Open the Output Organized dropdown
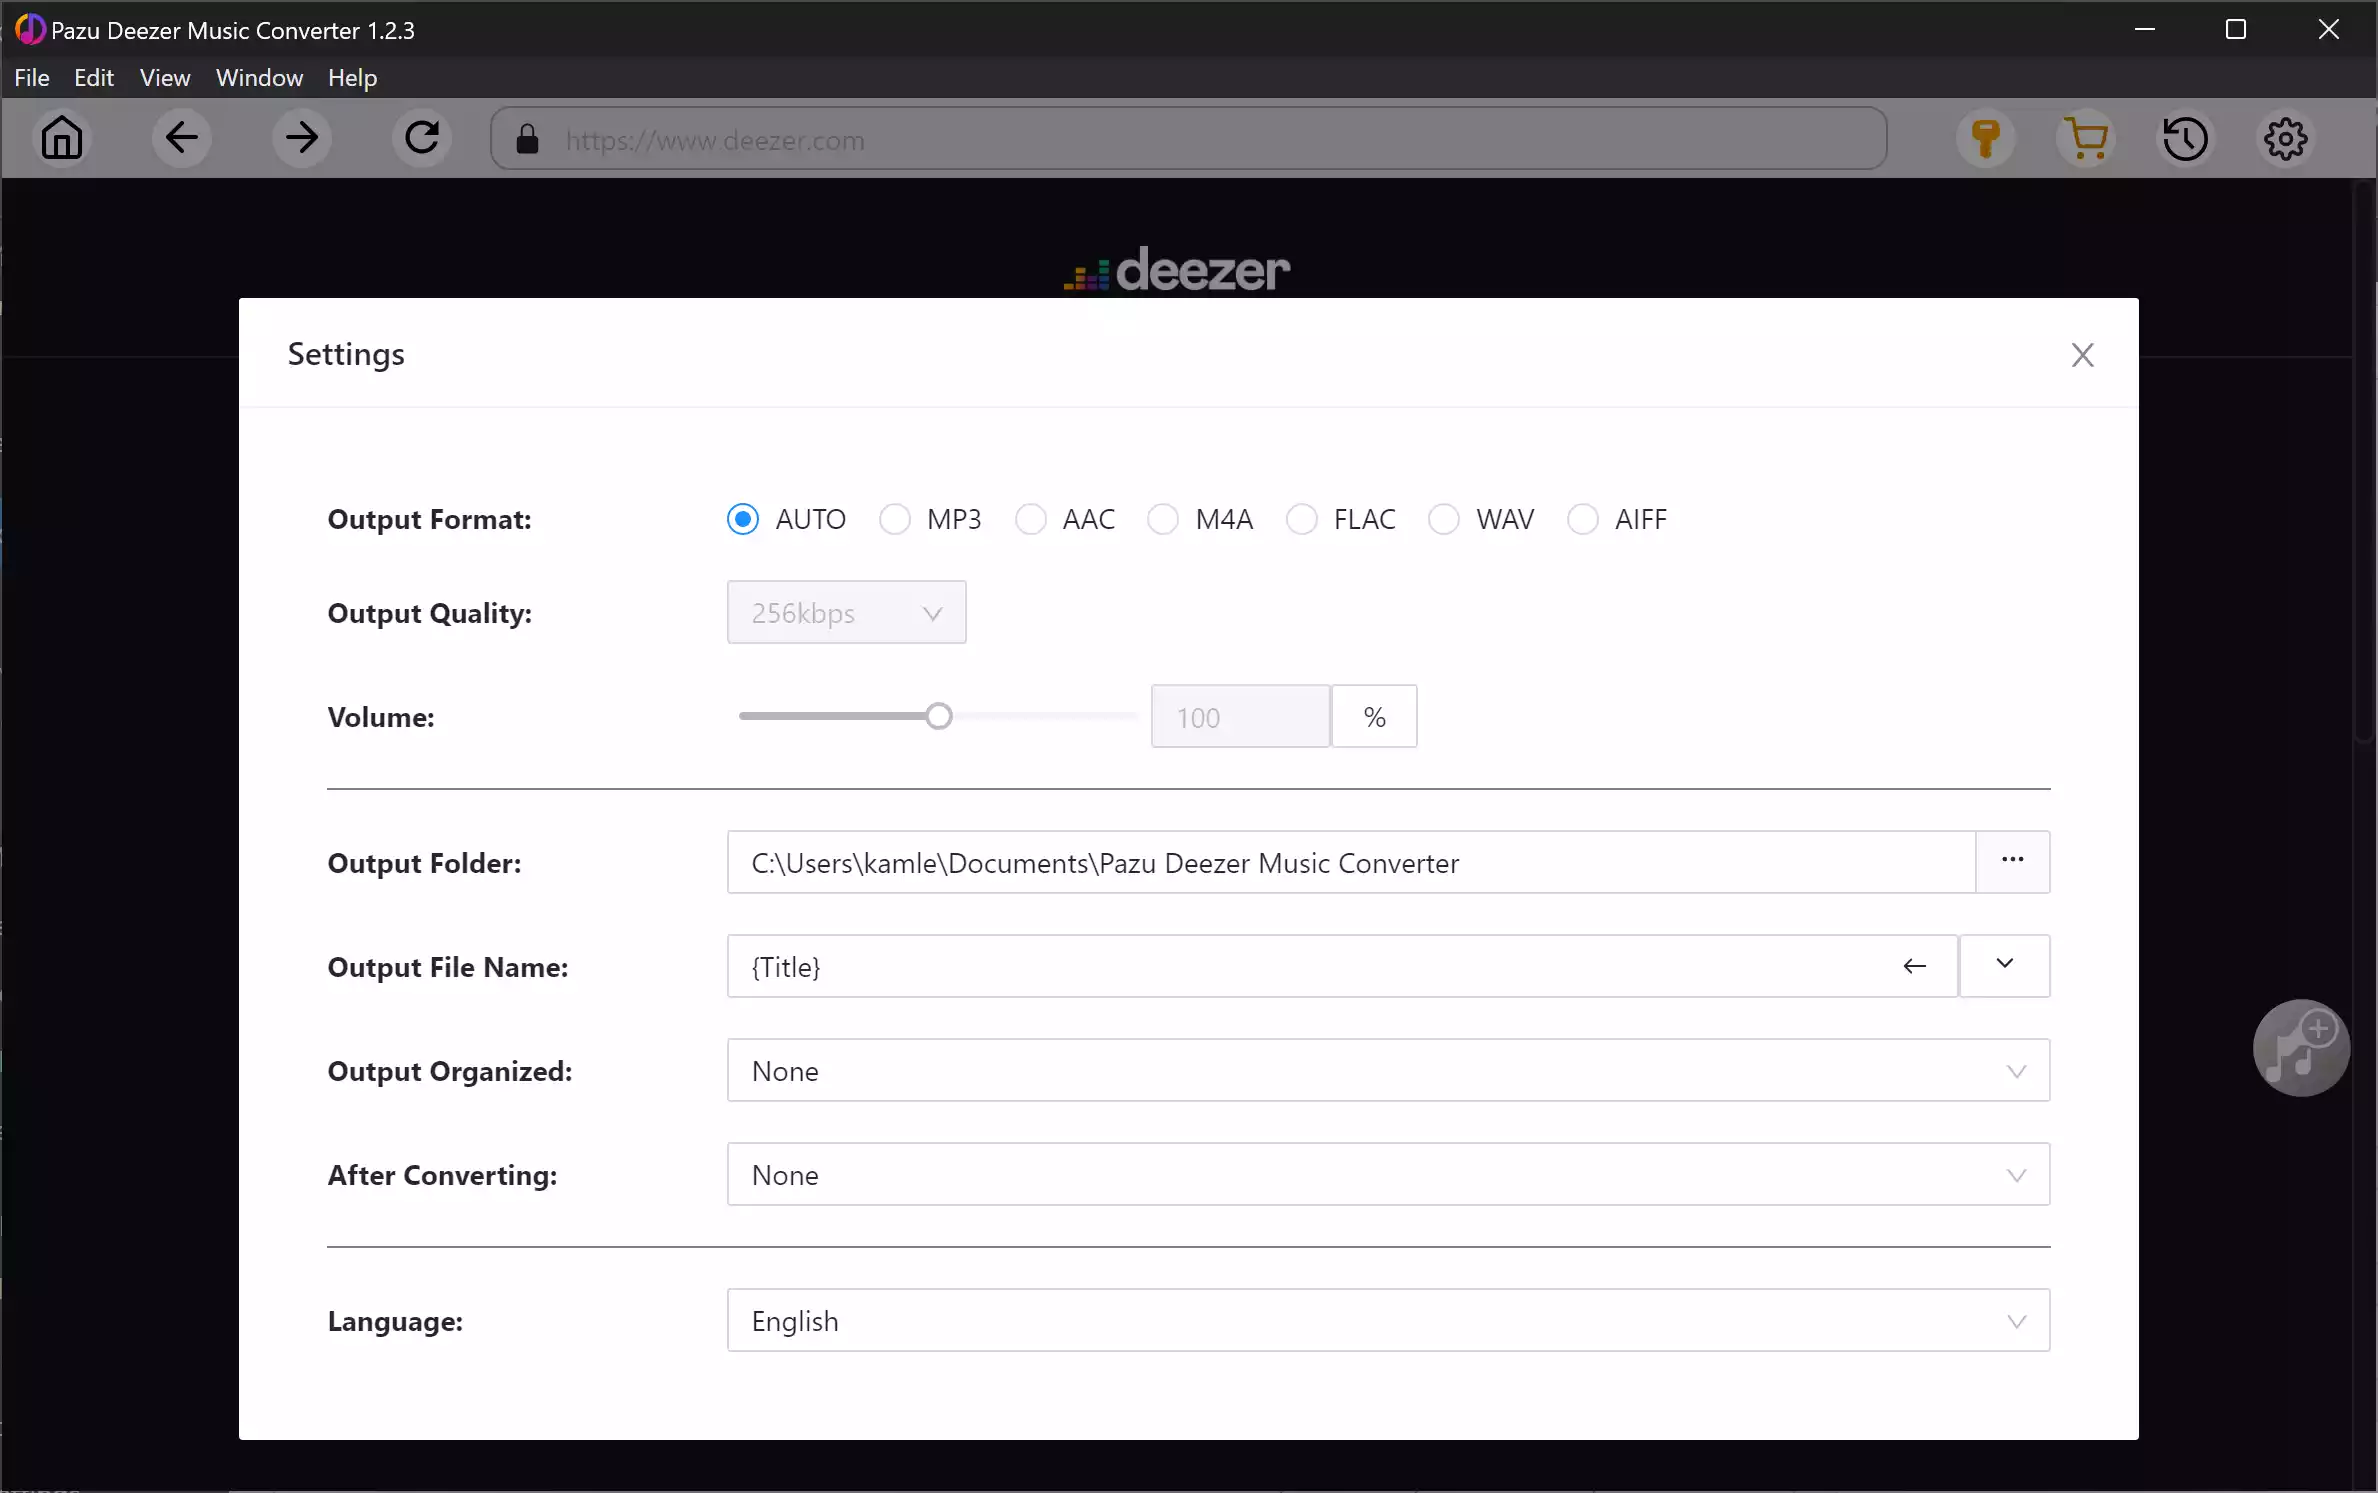 (x=1388, y=1070)
